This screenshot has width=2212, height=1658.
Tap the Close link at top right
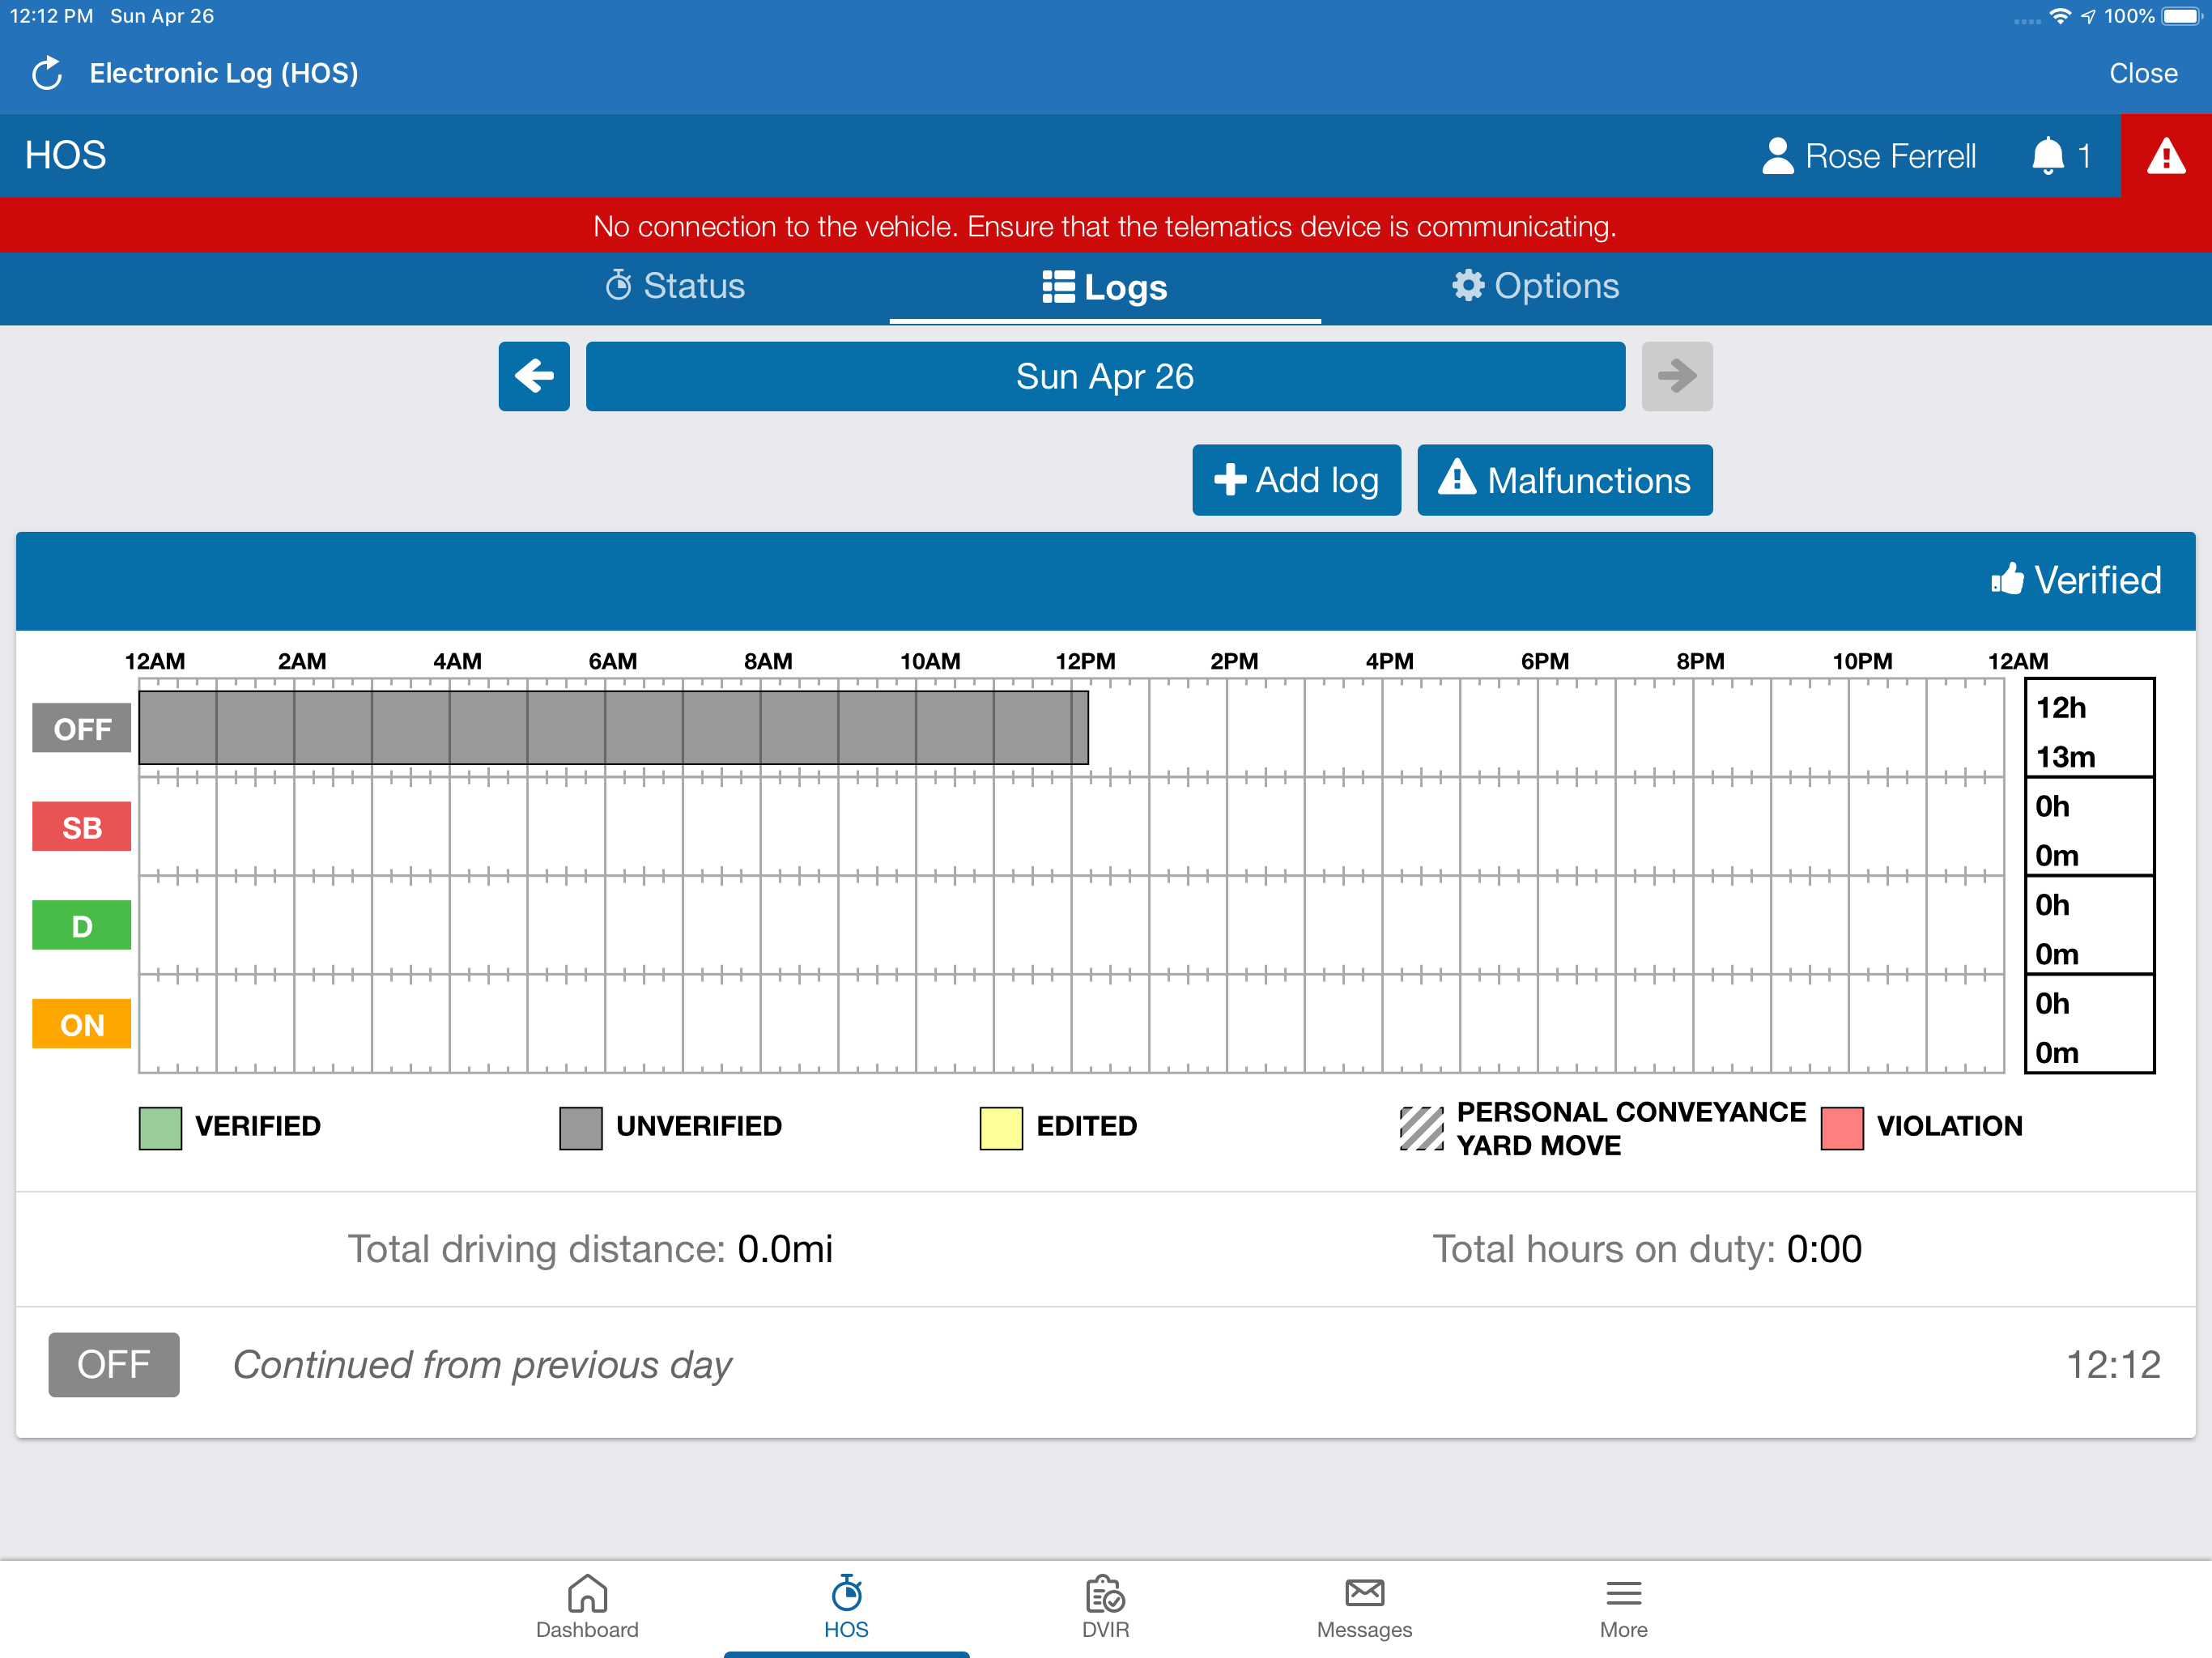coord(2142,74)
